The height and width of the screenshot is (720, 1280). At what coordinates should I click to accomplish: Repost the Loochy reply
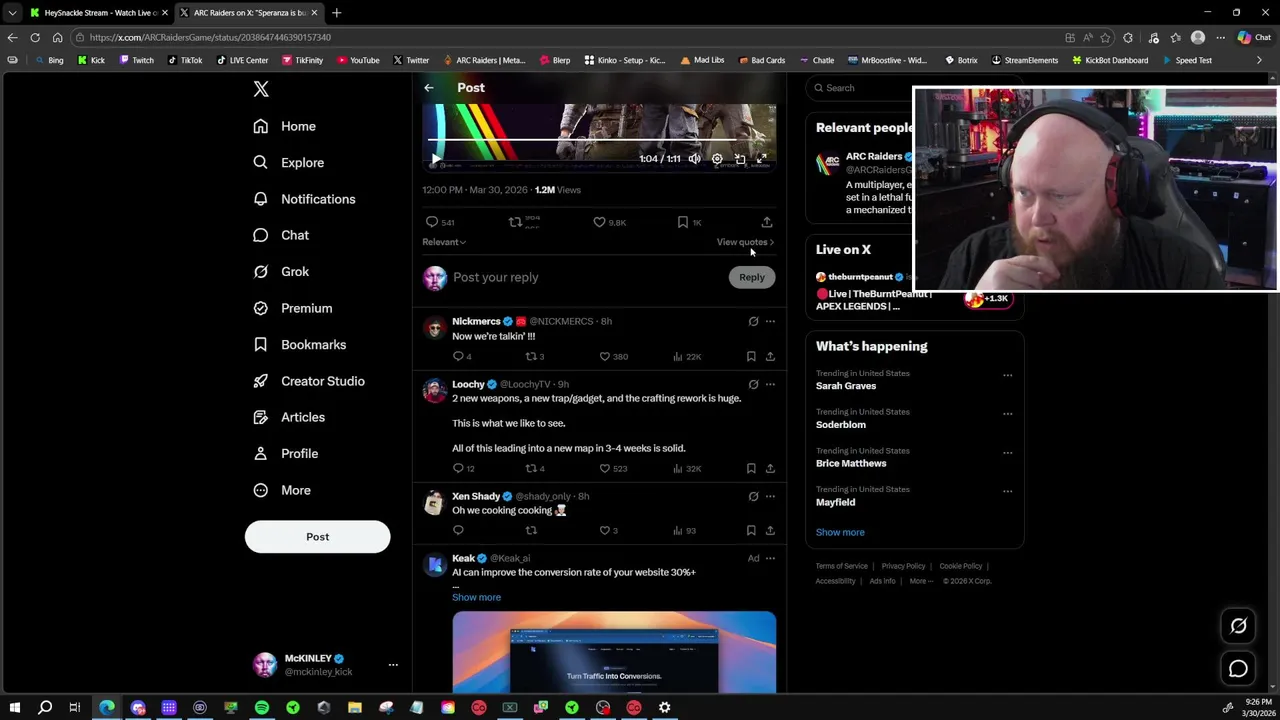[531, 468]
